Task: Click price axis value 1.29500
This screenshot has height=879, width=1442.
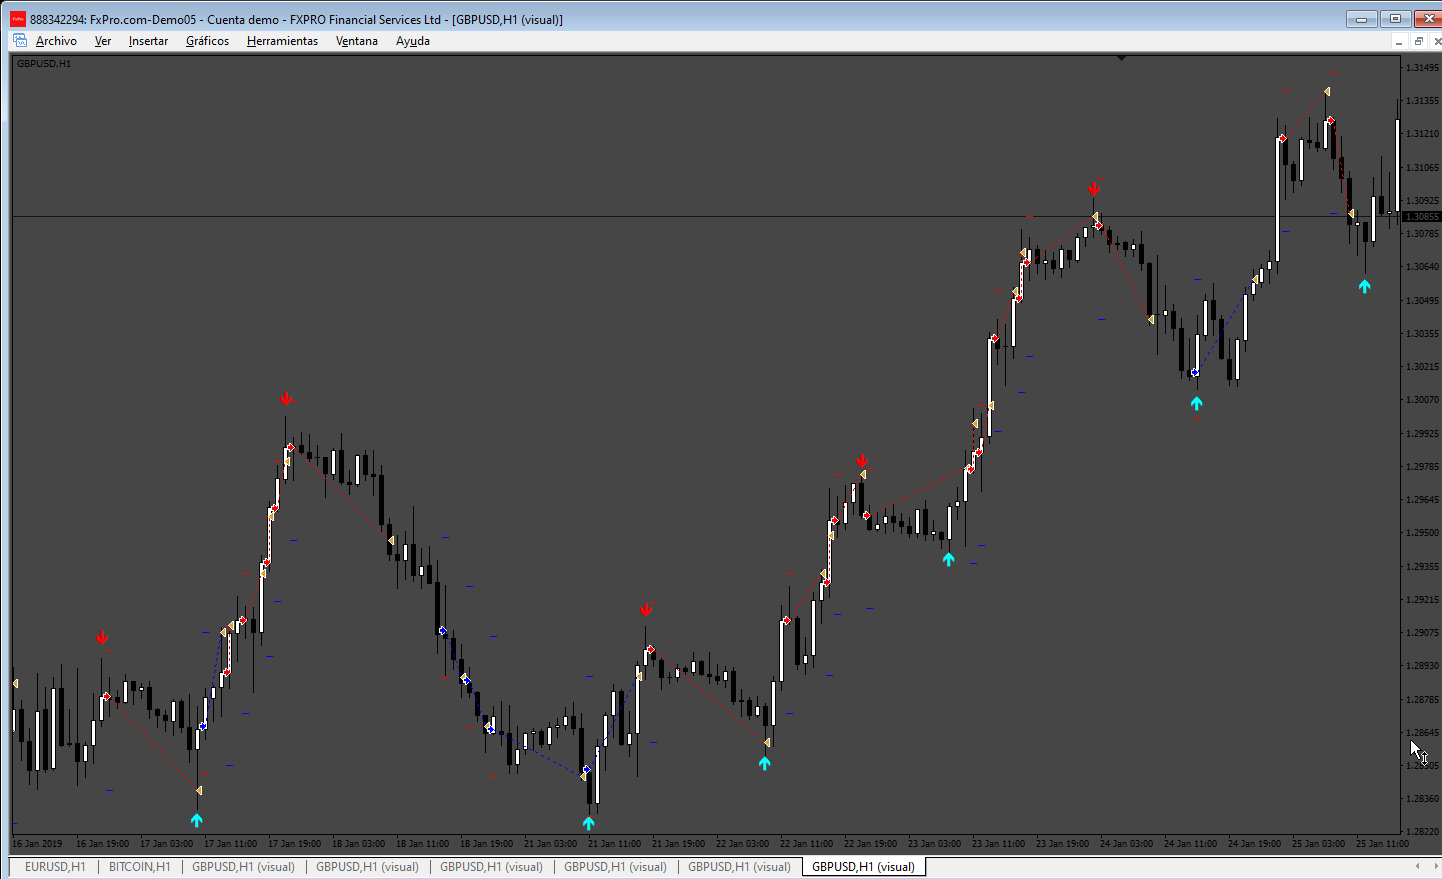Action: (x=1422, y=533)
